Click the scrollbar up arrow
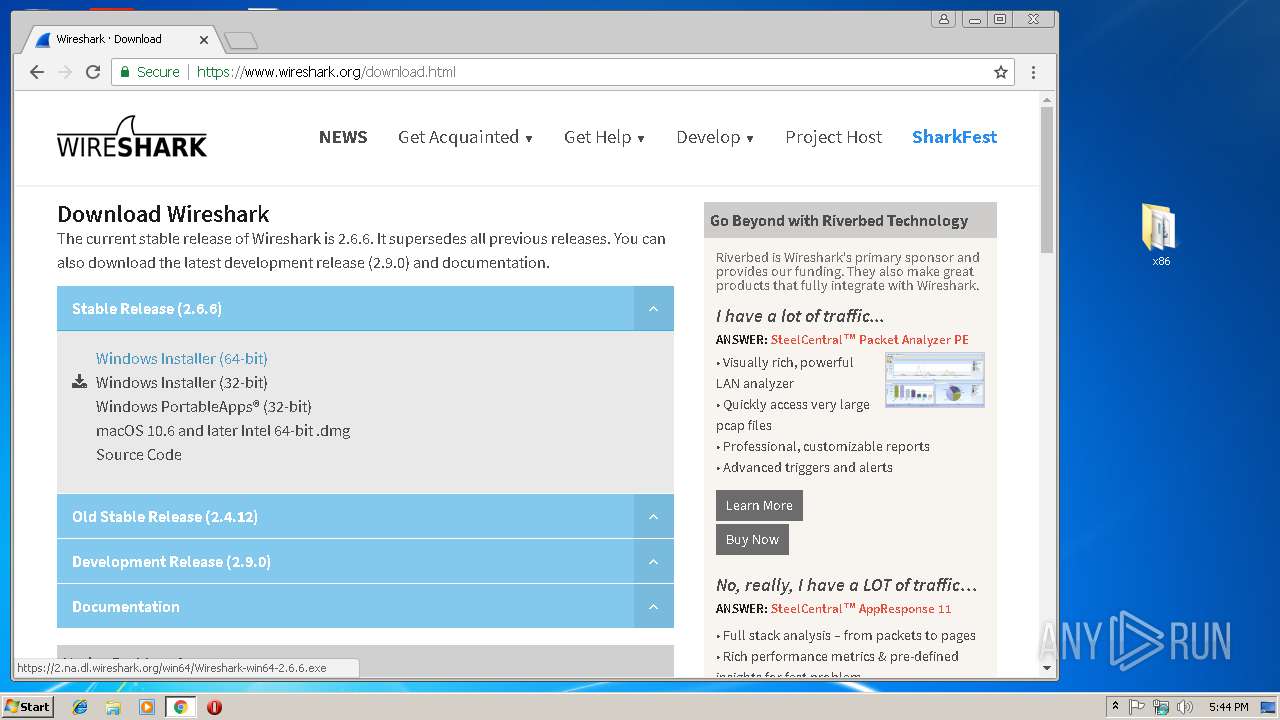 pyautogui.click(x=1047, y=100)
